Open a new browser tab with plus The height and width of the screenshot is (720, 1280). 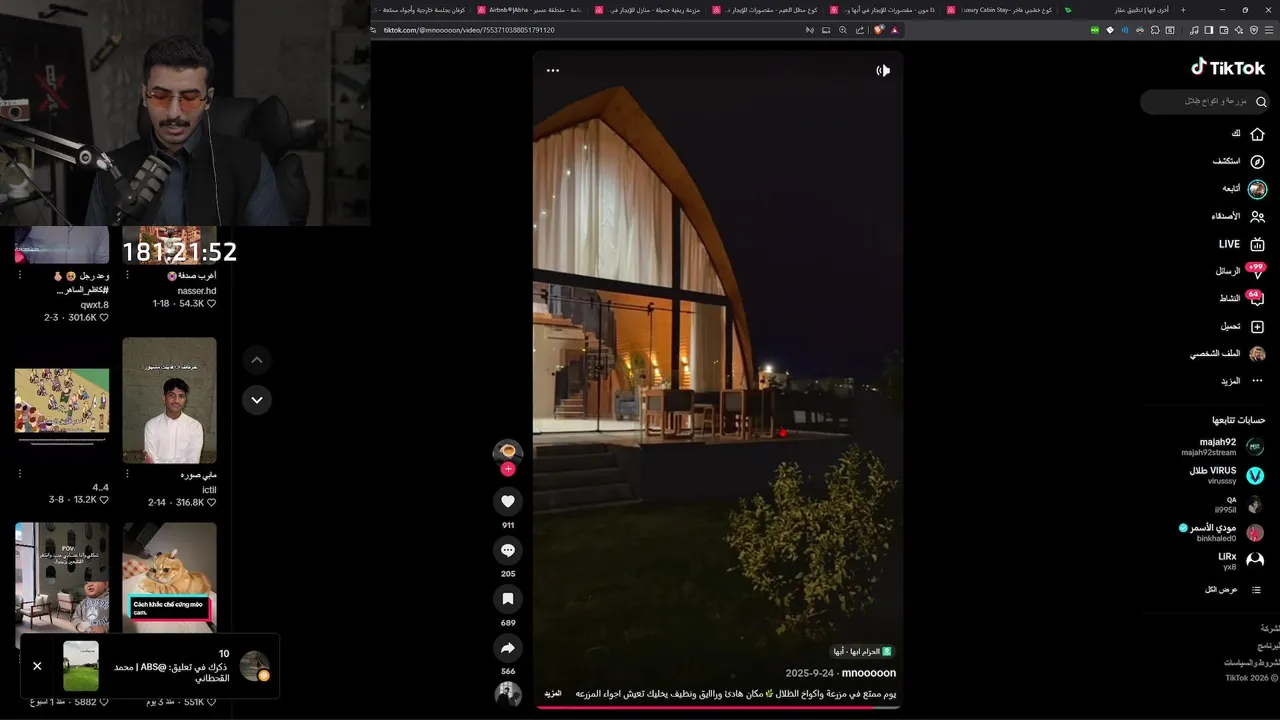(x=1183, y=9)
